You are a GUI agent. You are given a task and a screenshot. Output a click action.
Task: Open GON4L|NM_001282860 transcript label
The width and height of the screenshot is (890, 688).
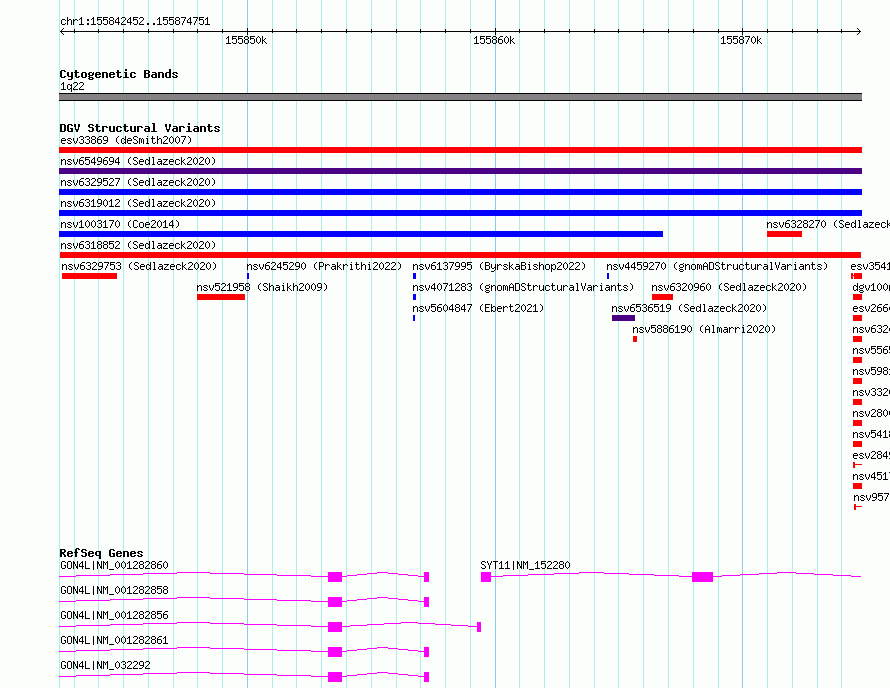click(x=114, y=565)
